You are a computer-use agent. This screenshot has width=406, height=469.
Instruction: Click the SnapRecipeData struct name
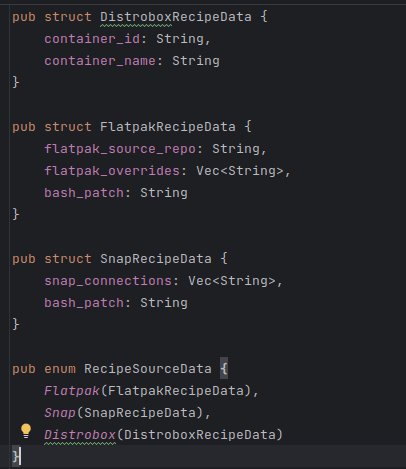156,259
